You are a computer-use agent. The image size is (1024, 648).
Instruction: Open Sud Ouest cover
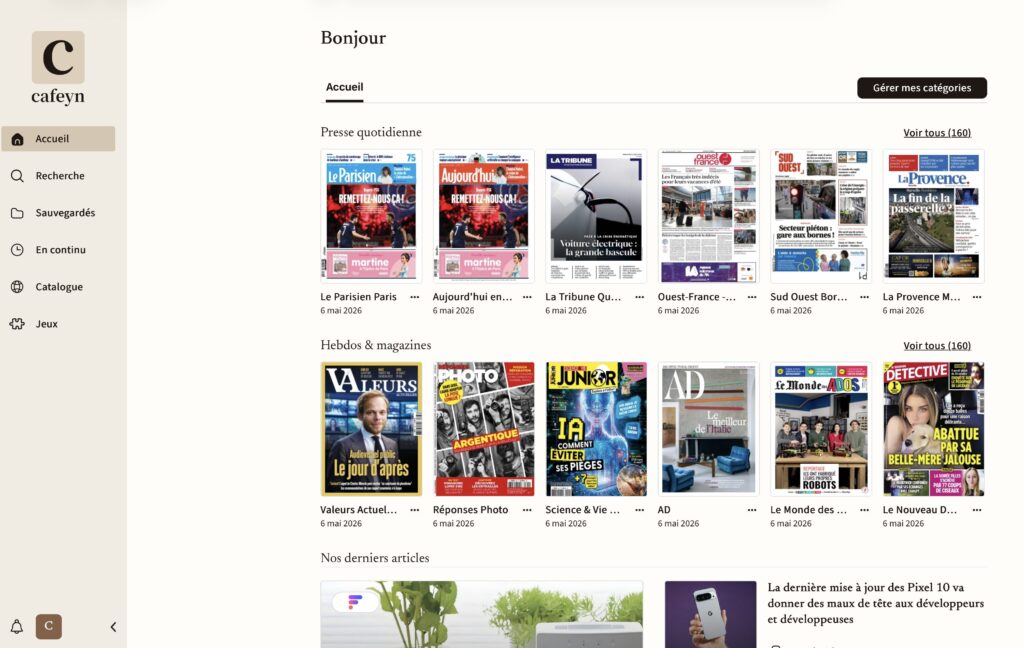[821, 216]
